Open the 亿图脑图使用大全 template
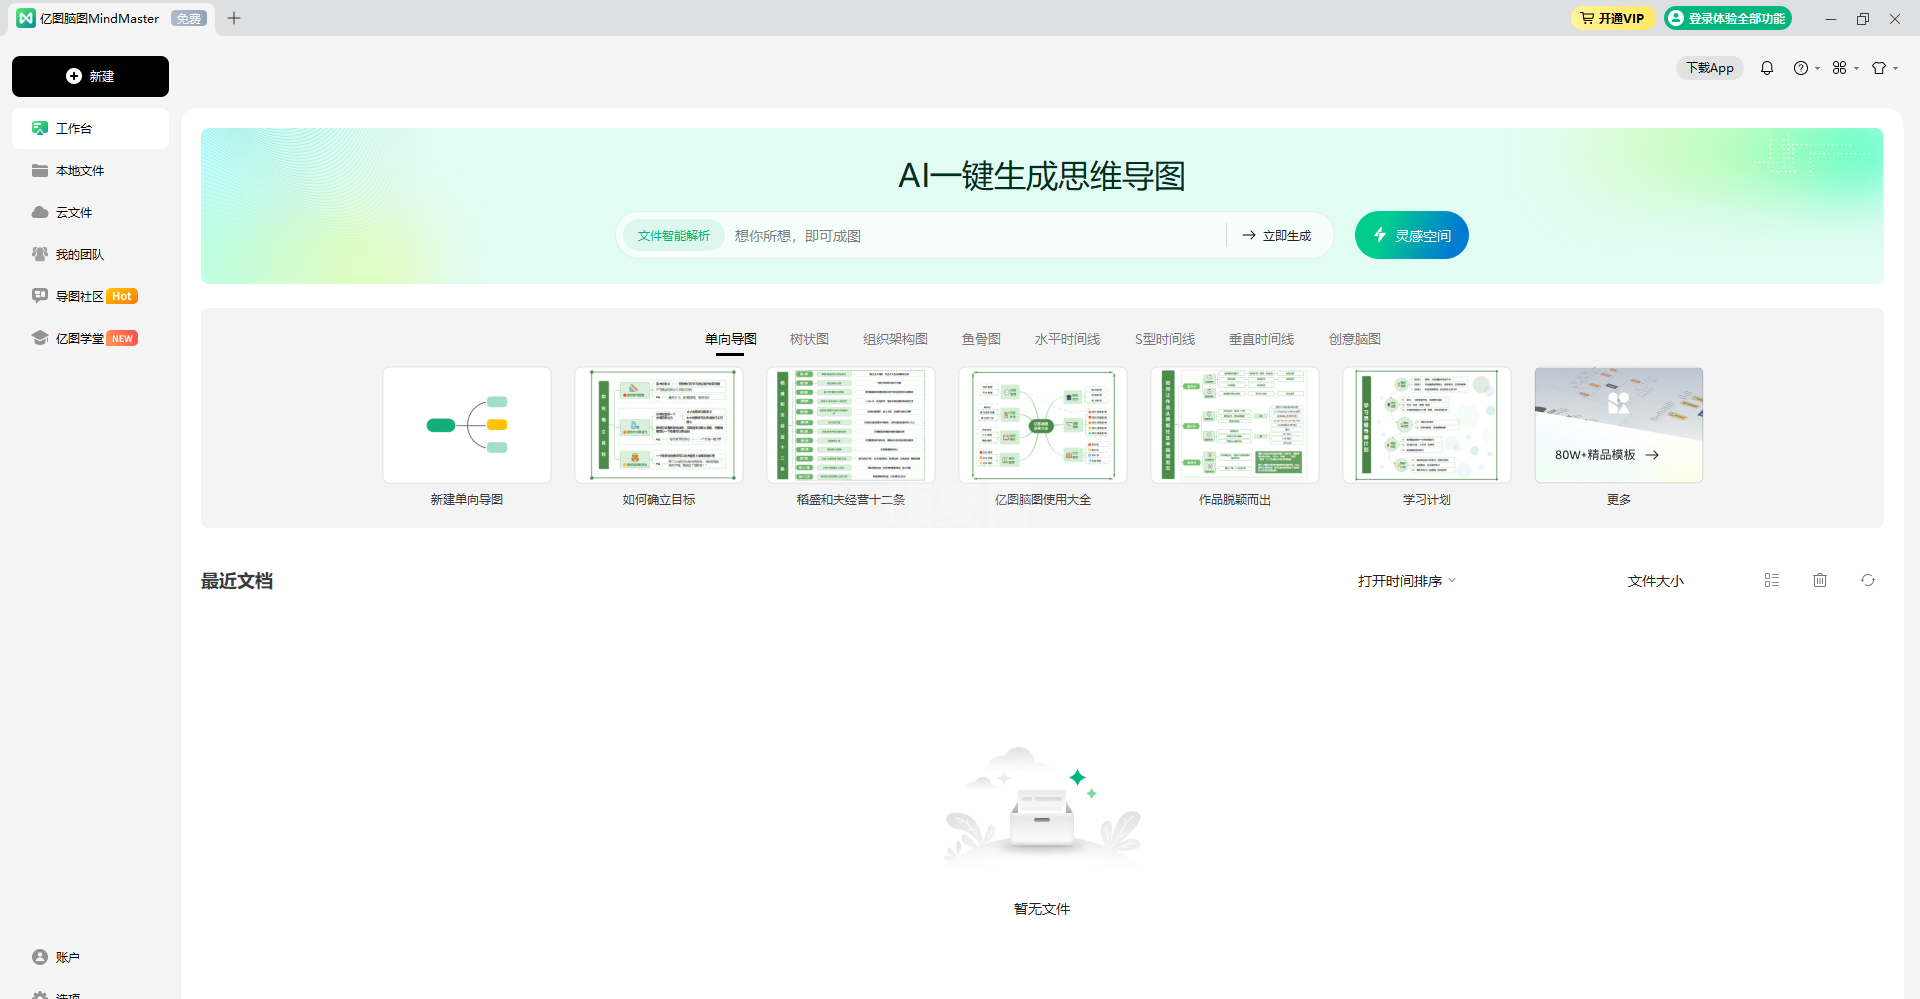The width and height of the screenshot is (1920, 999). pos(1043,425)
